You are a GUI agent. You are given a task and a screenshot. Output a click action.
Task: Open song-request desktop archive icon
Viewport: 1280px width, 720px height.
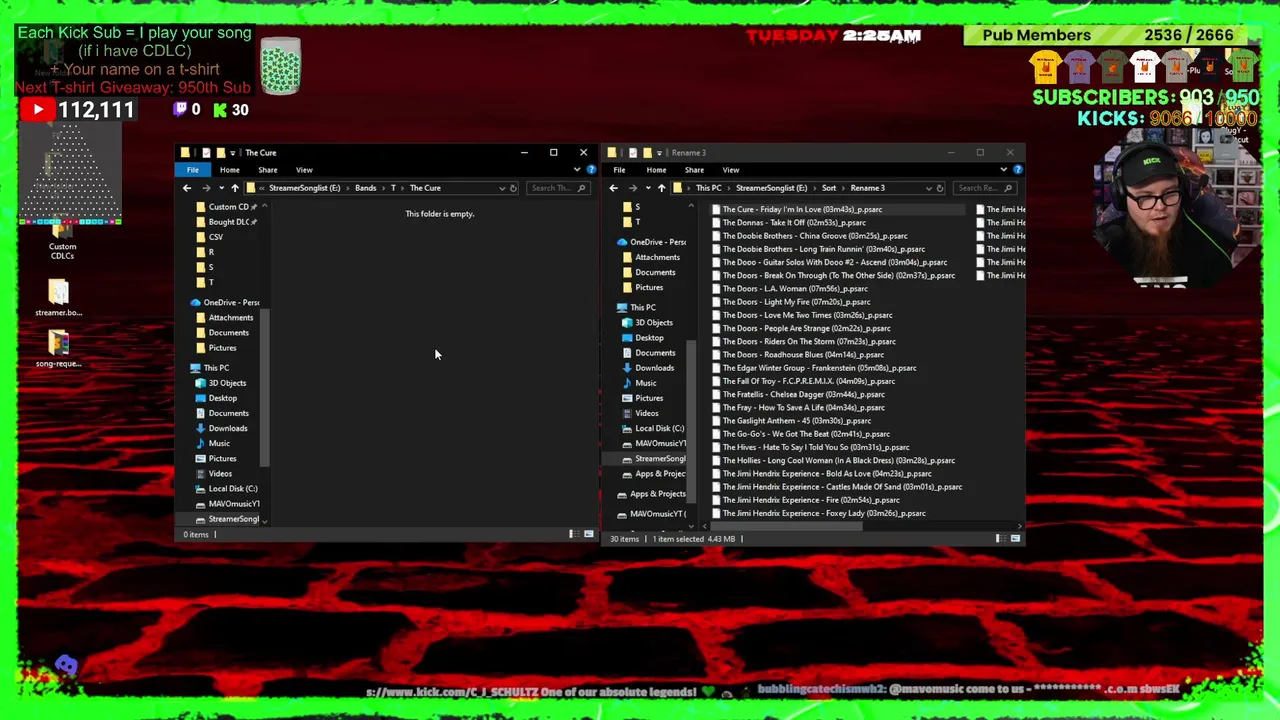point(58,349)
